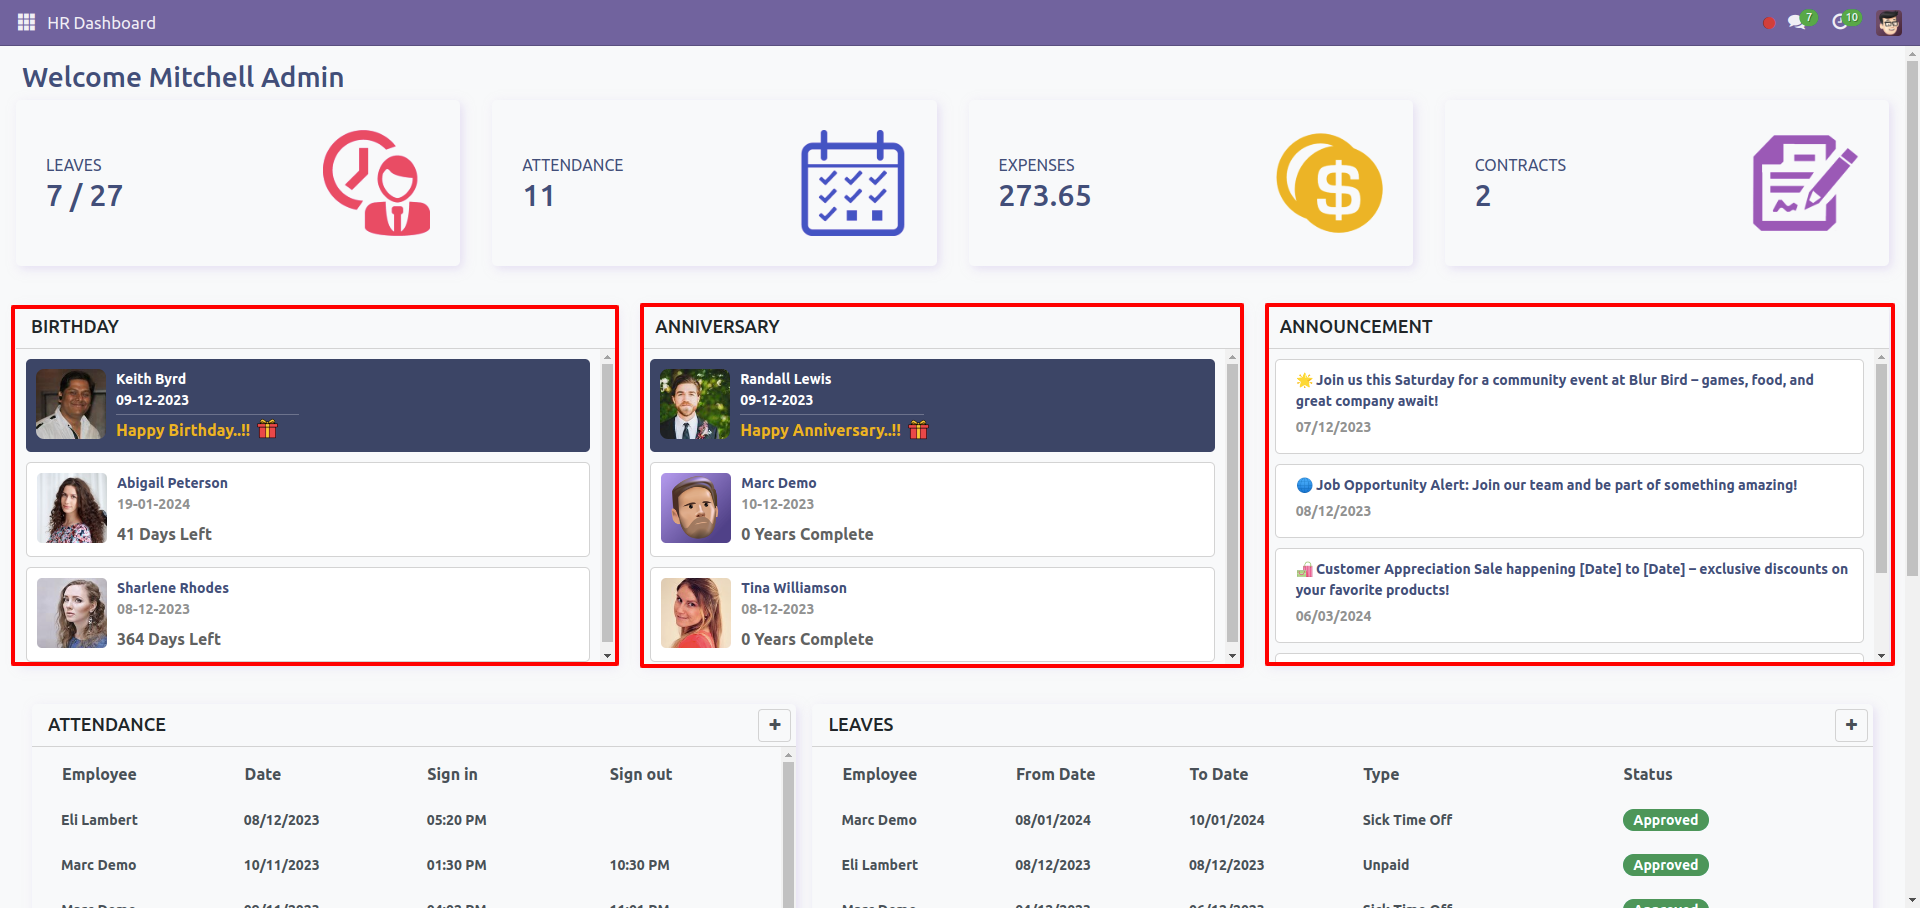Click the Birthday list scroll-down arrow
1920x908 pixels.
pyautogui.click(x=607, y=656)
